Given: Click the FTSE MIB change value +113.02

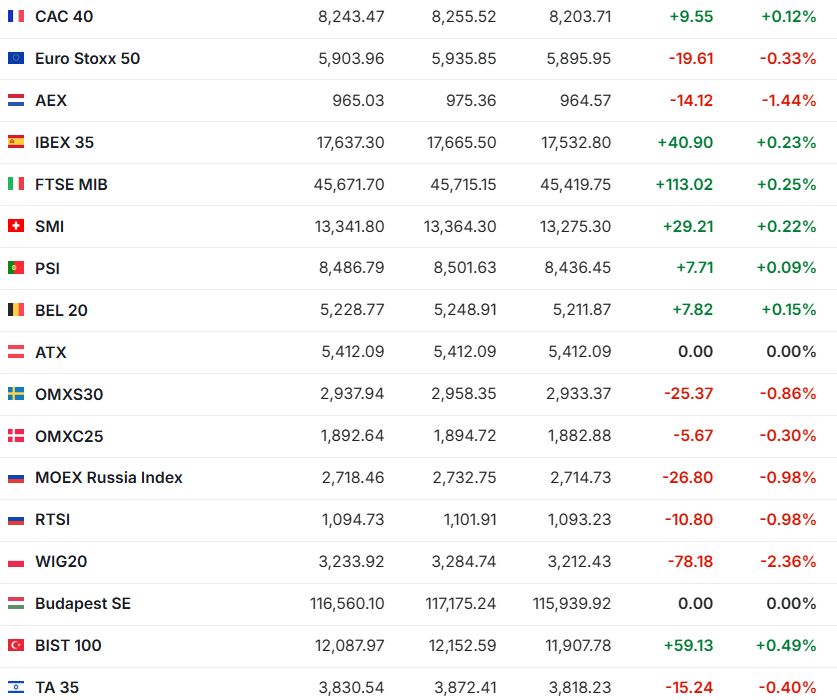Looking at the screenshot, I should (x=684, y=184).
